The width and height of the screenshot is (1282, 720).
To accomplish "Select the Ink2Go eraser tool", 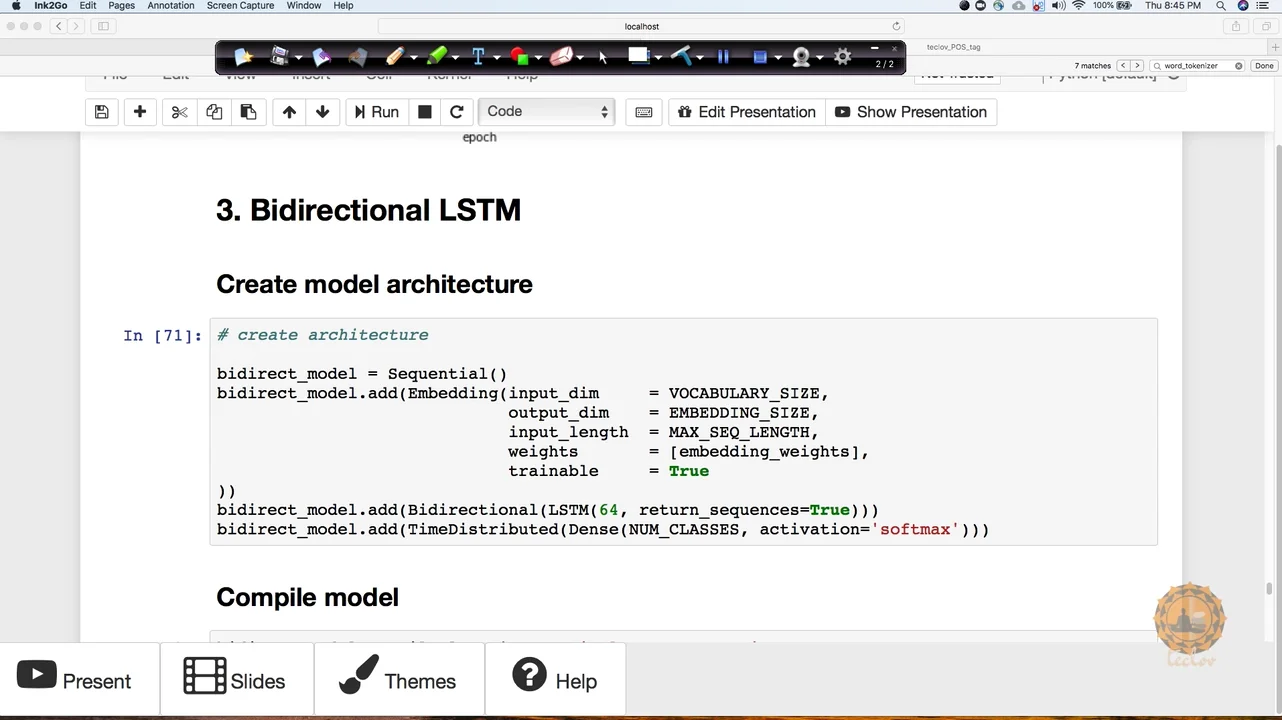I will [560, 57].
